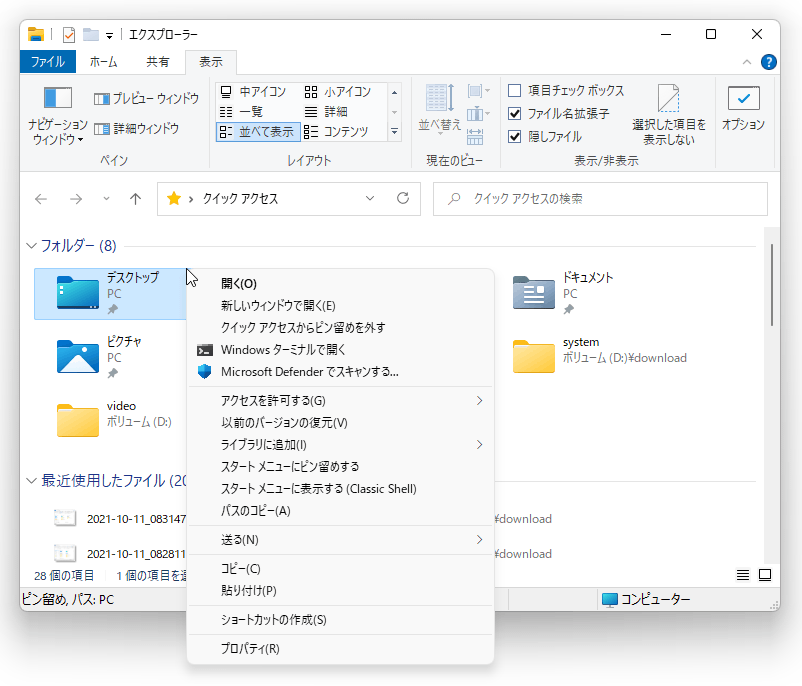802x686 pixels.
Task: Expand ライブラリに追加(I) submenu
Action: pyautogui.click(x=340, y=445)
